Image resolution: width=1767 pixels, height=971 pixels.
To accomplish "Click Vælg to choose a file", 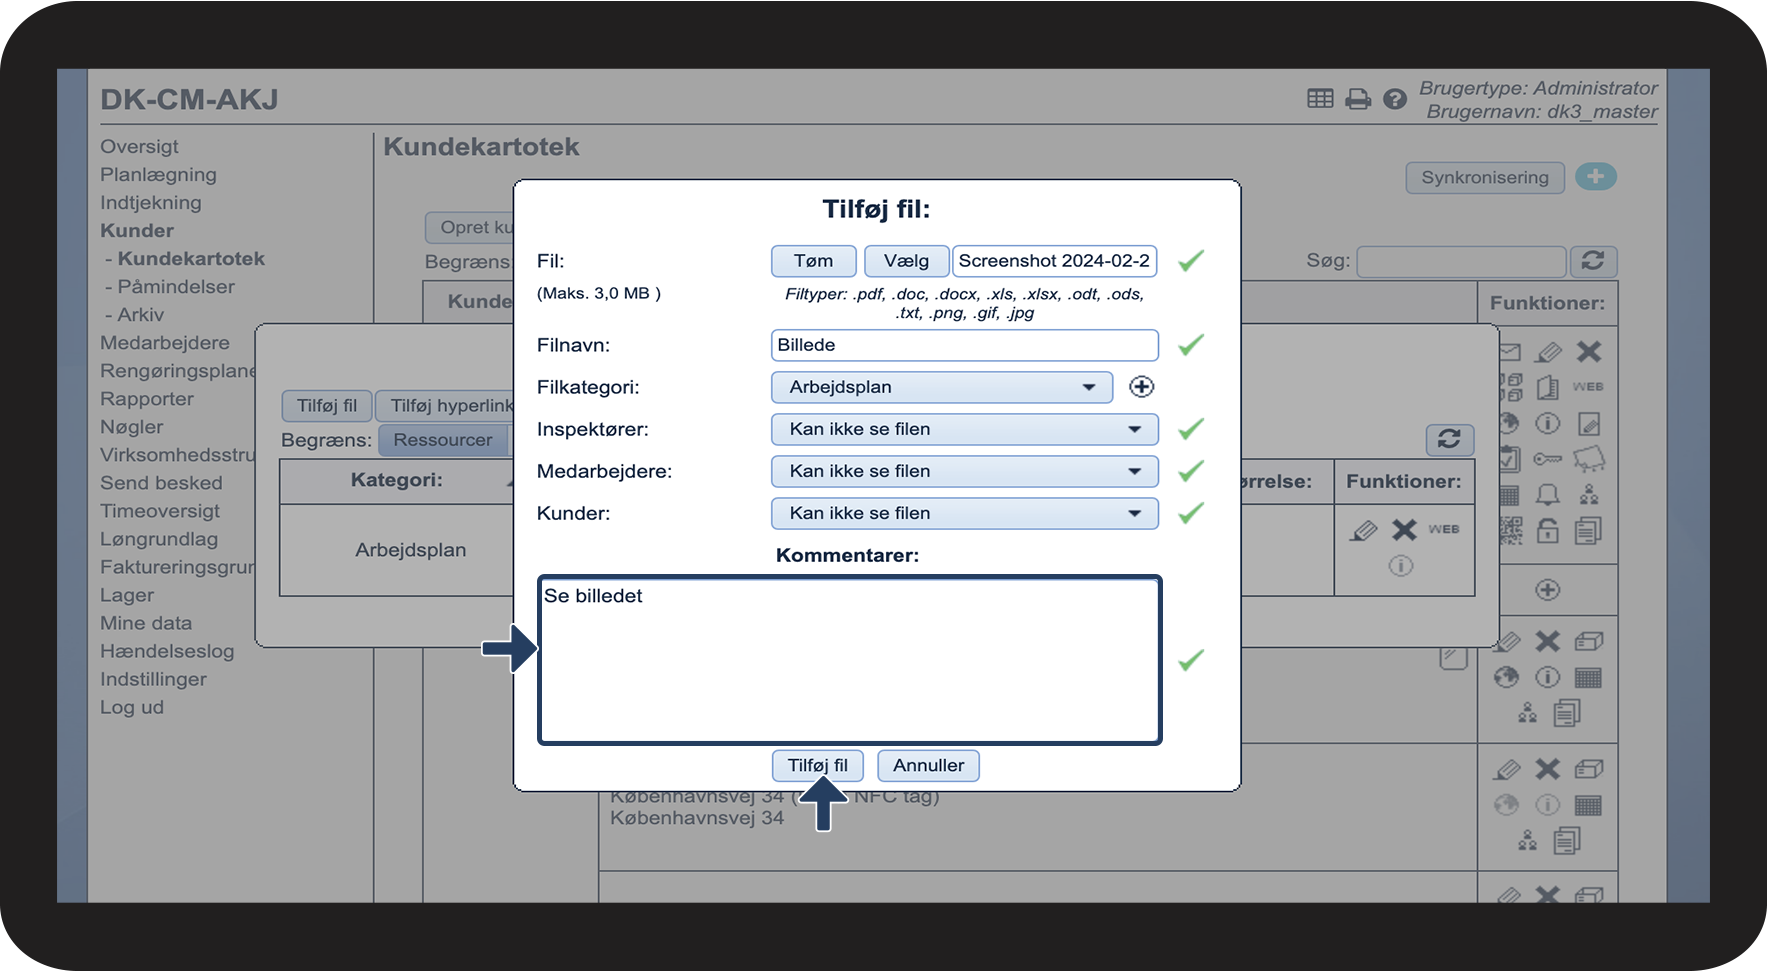I will click(906, 261).
